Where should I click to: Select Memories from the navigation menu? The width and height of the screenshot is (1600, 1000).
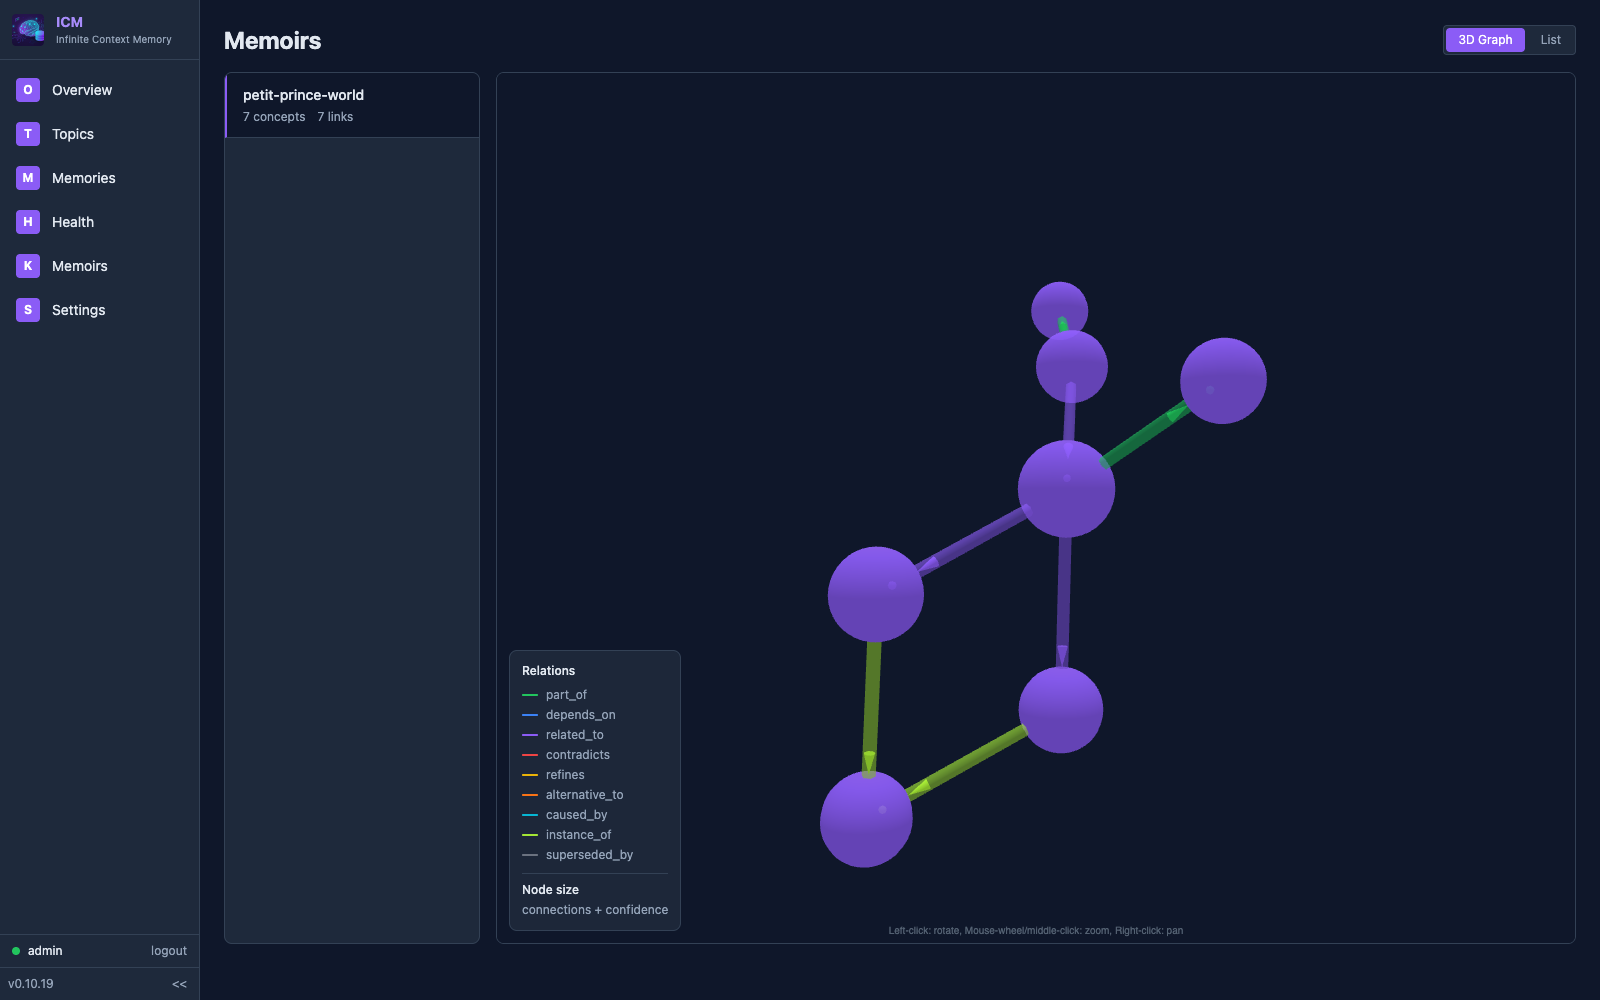pos(83,178)
